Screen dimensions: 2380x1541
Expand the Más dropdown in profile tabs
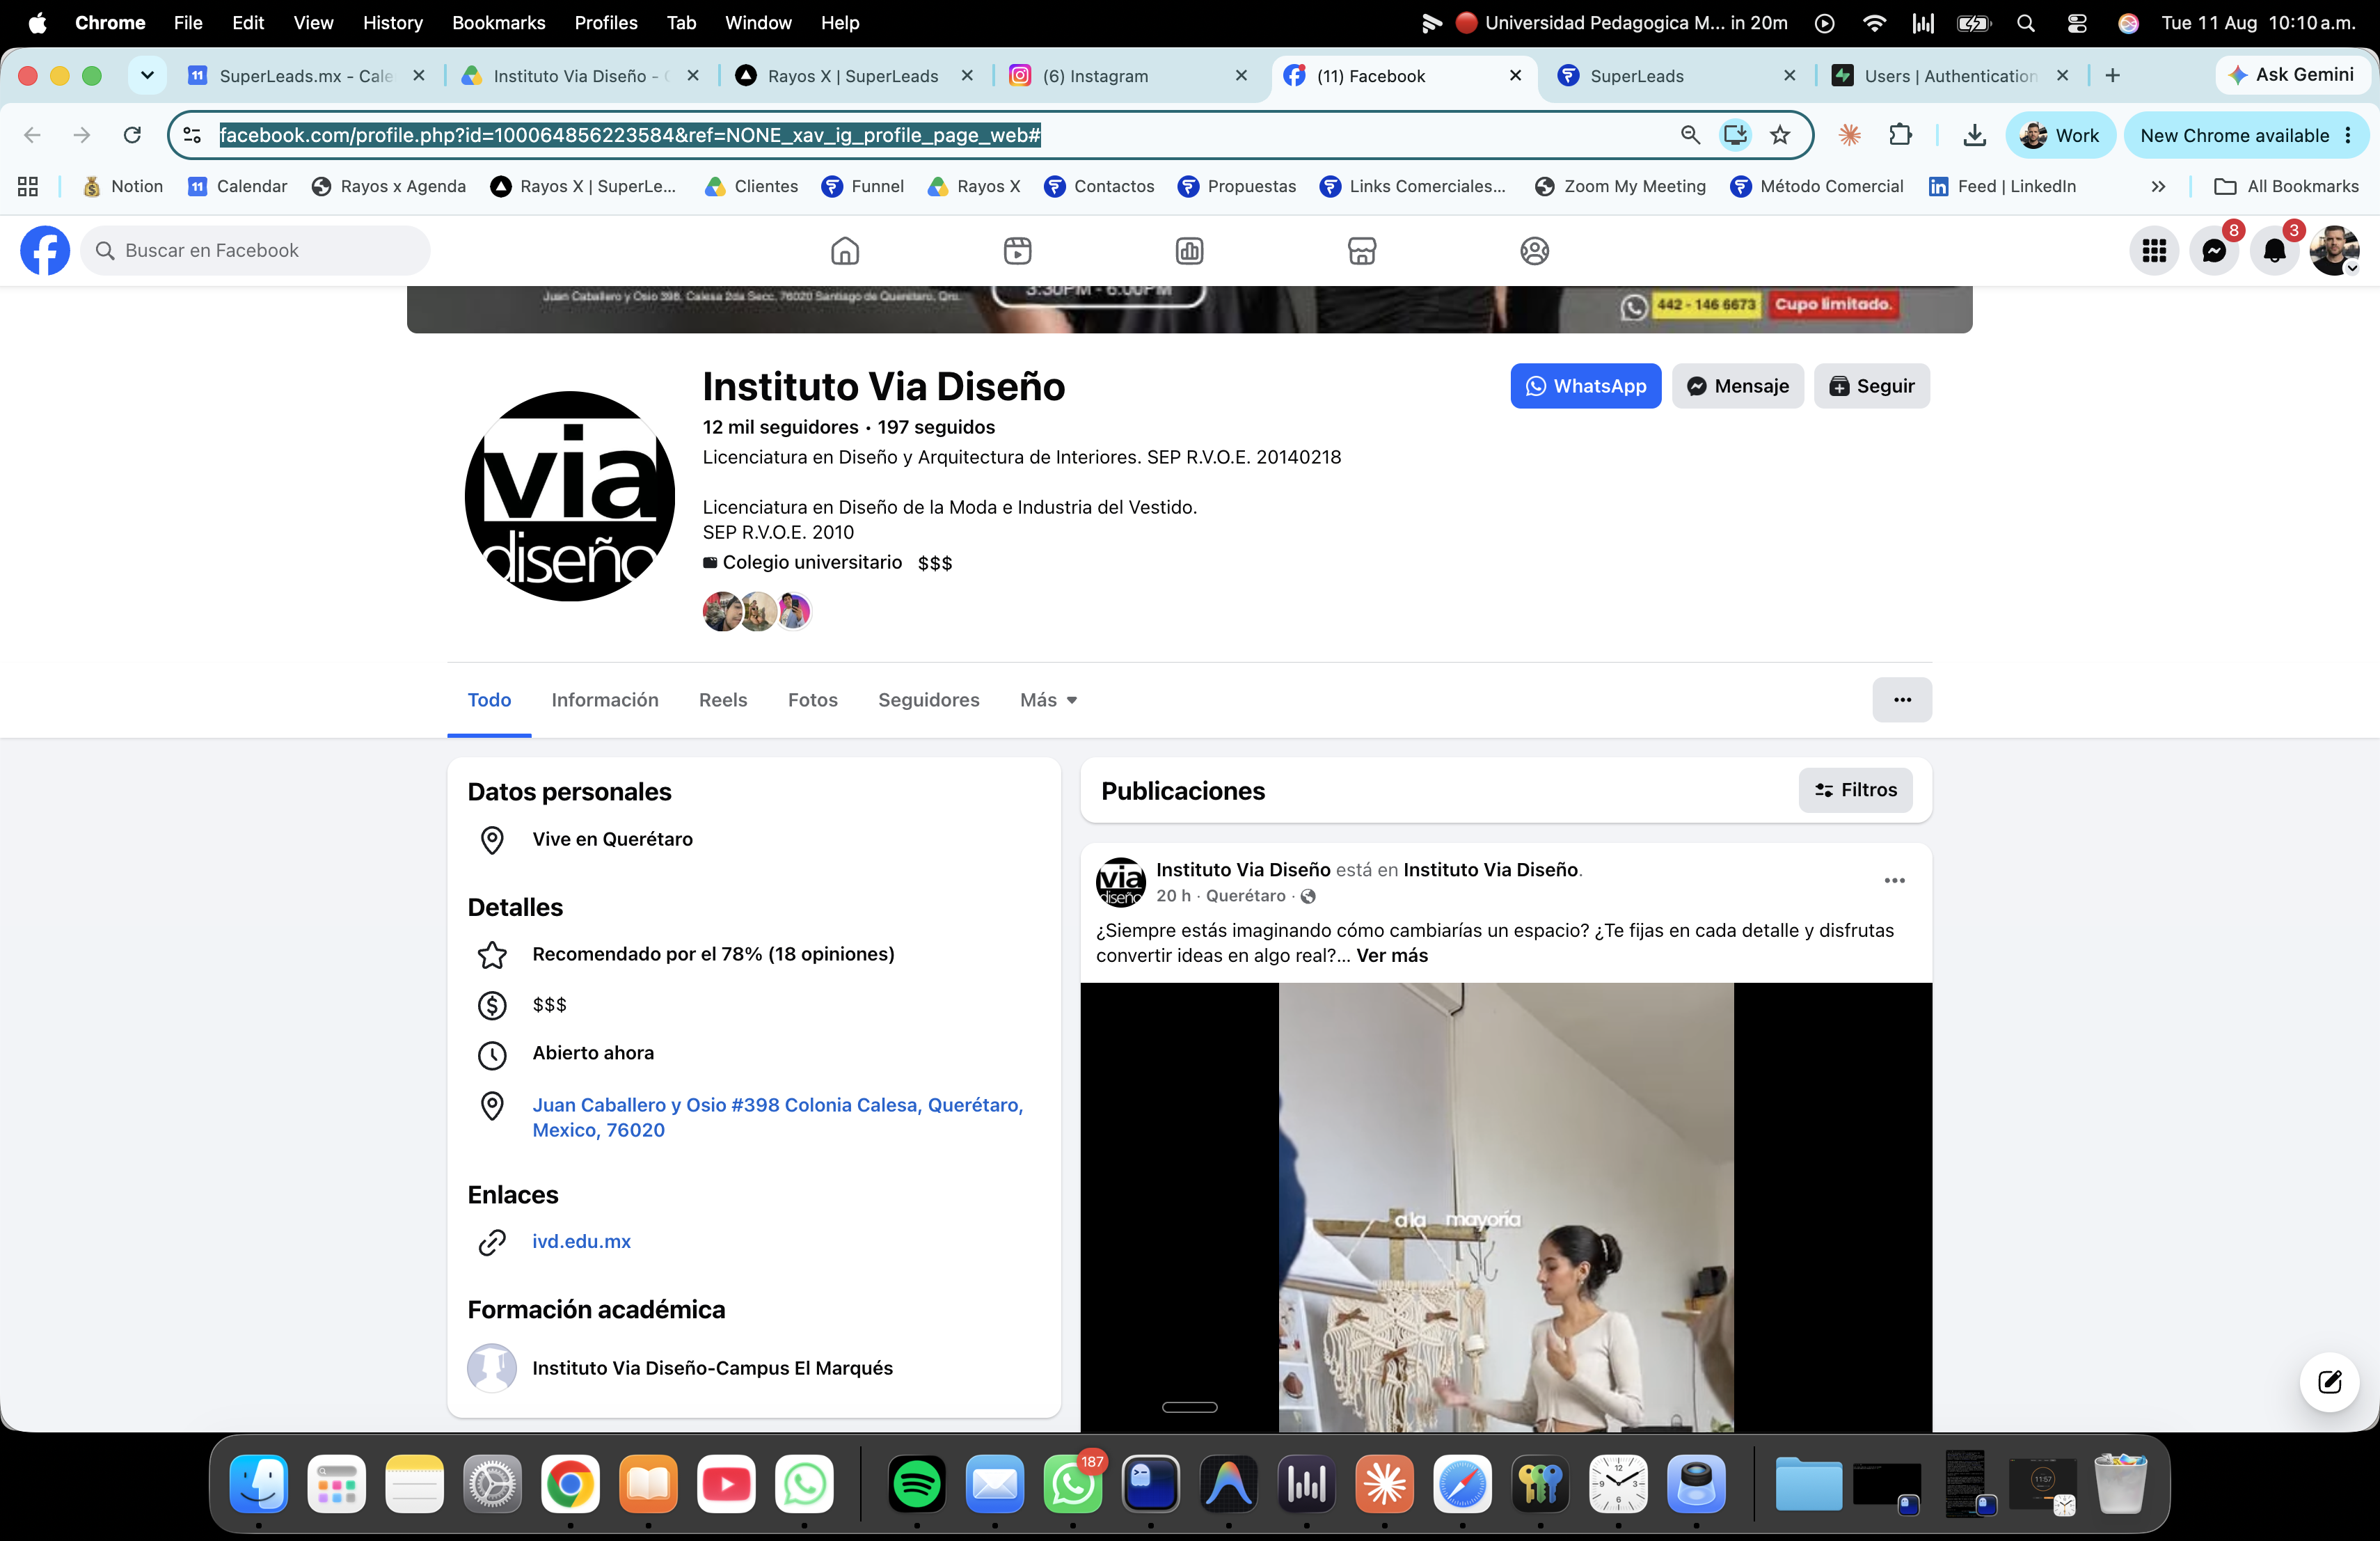(x=1048, y=700)
